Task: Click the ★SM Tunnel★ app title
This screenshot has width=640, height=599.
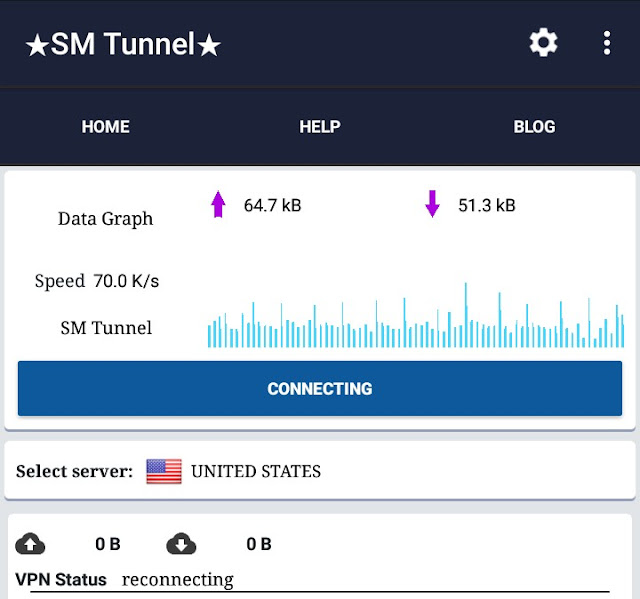Action: pos(122,45)
